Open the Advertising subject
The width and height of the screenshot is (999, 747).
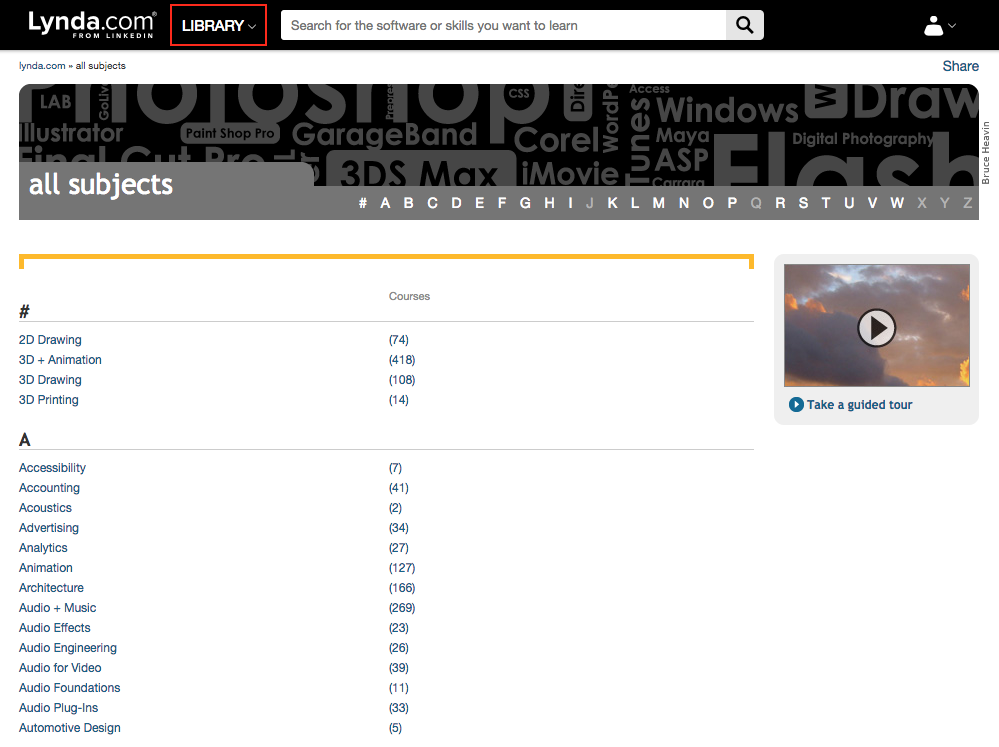coord(49,528)
